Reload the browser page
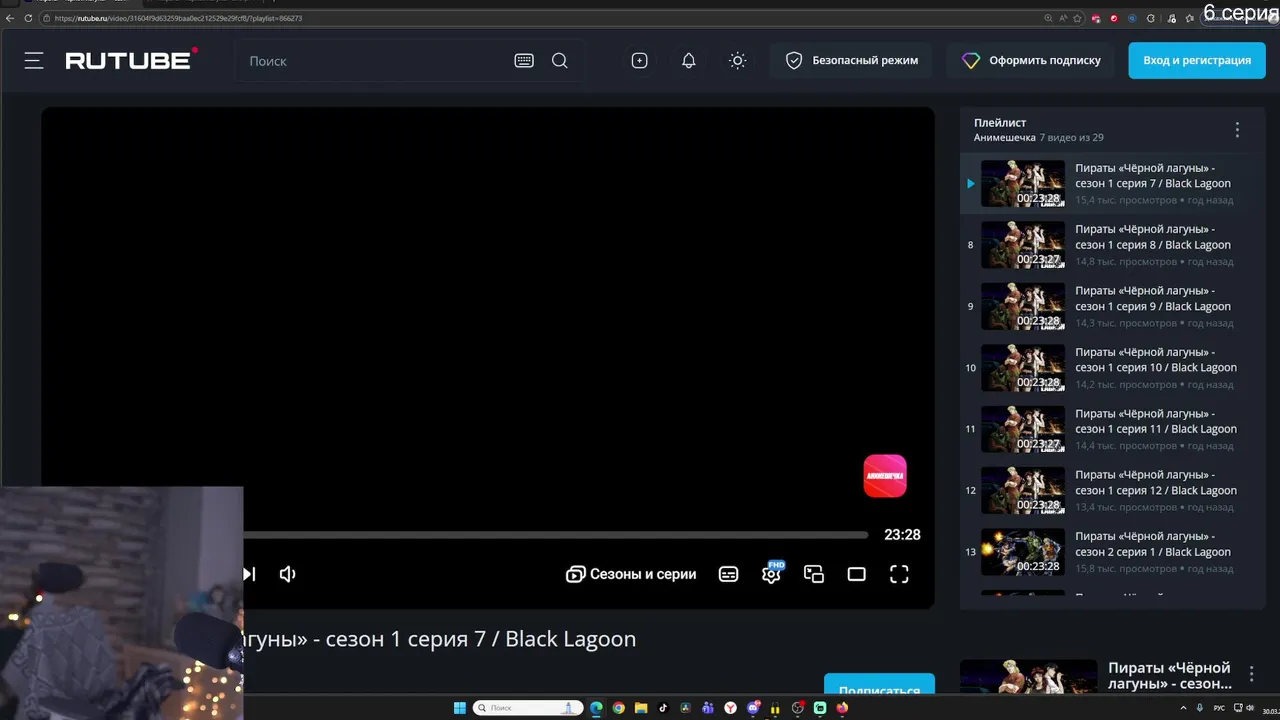Image resolution: width=1280 pixels, height=720 pixels. [28, 18]
